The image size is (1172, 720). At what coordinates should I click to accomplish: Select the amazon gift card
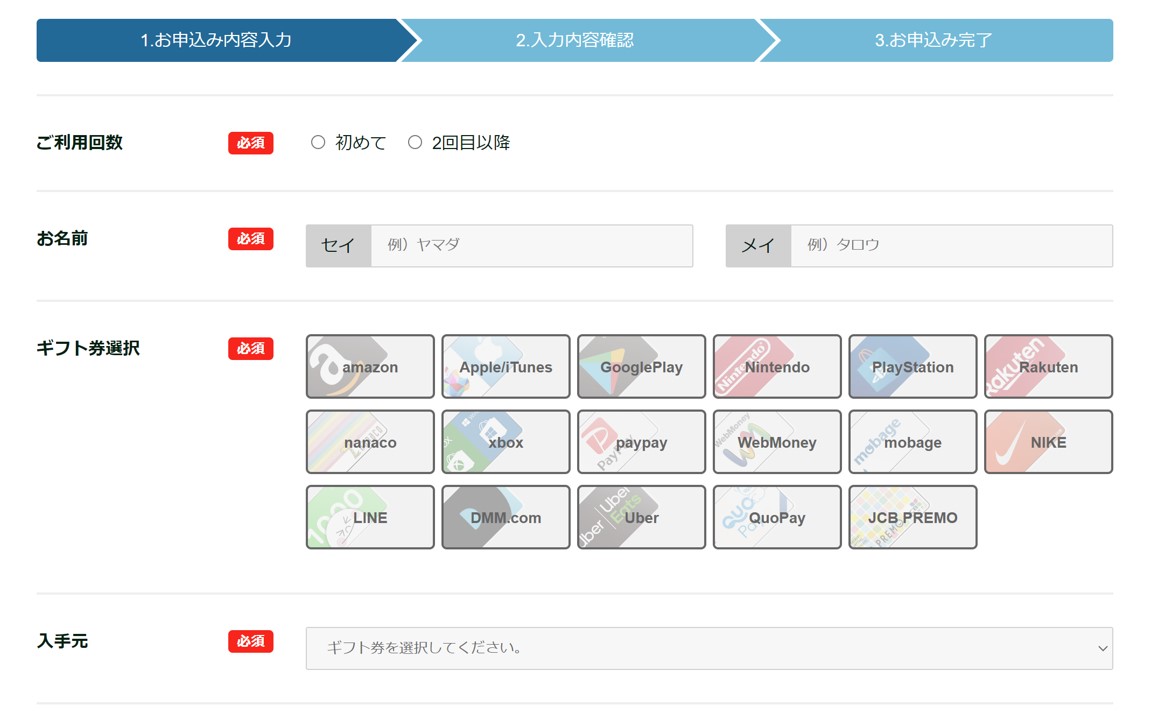point(370,366)
